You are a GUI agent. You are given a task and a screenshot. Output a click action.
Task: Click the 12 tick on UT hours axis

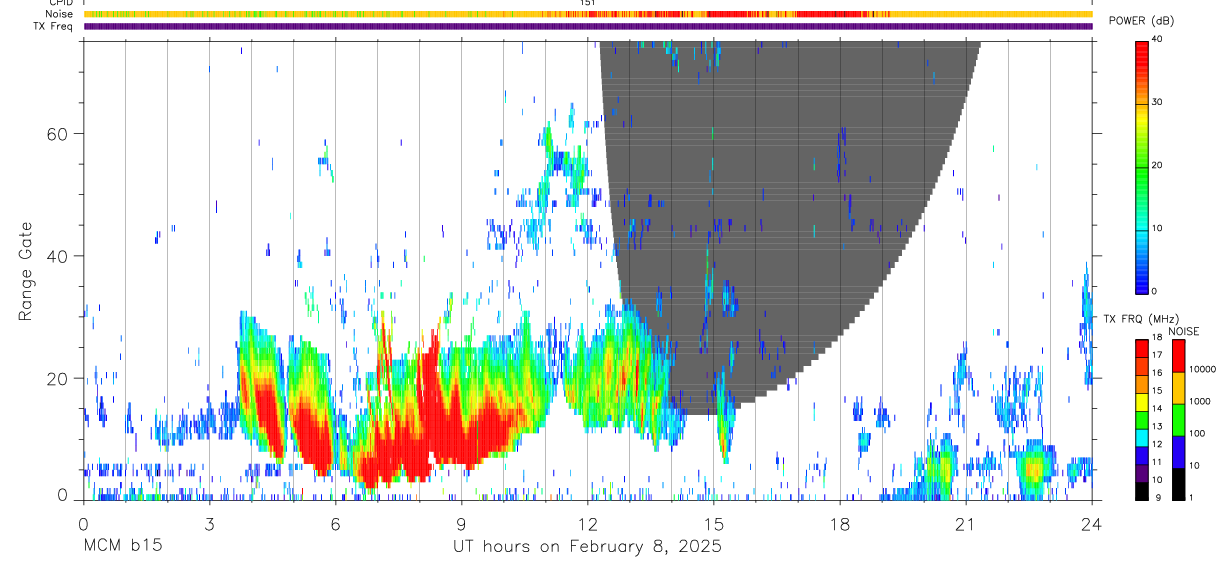tap(588, 523)
